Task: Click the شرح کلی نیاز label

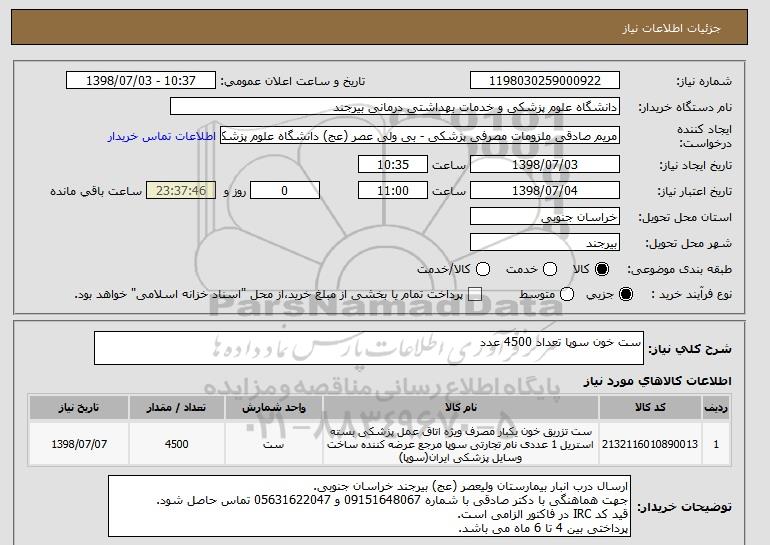Action: [x=690, y=349]
